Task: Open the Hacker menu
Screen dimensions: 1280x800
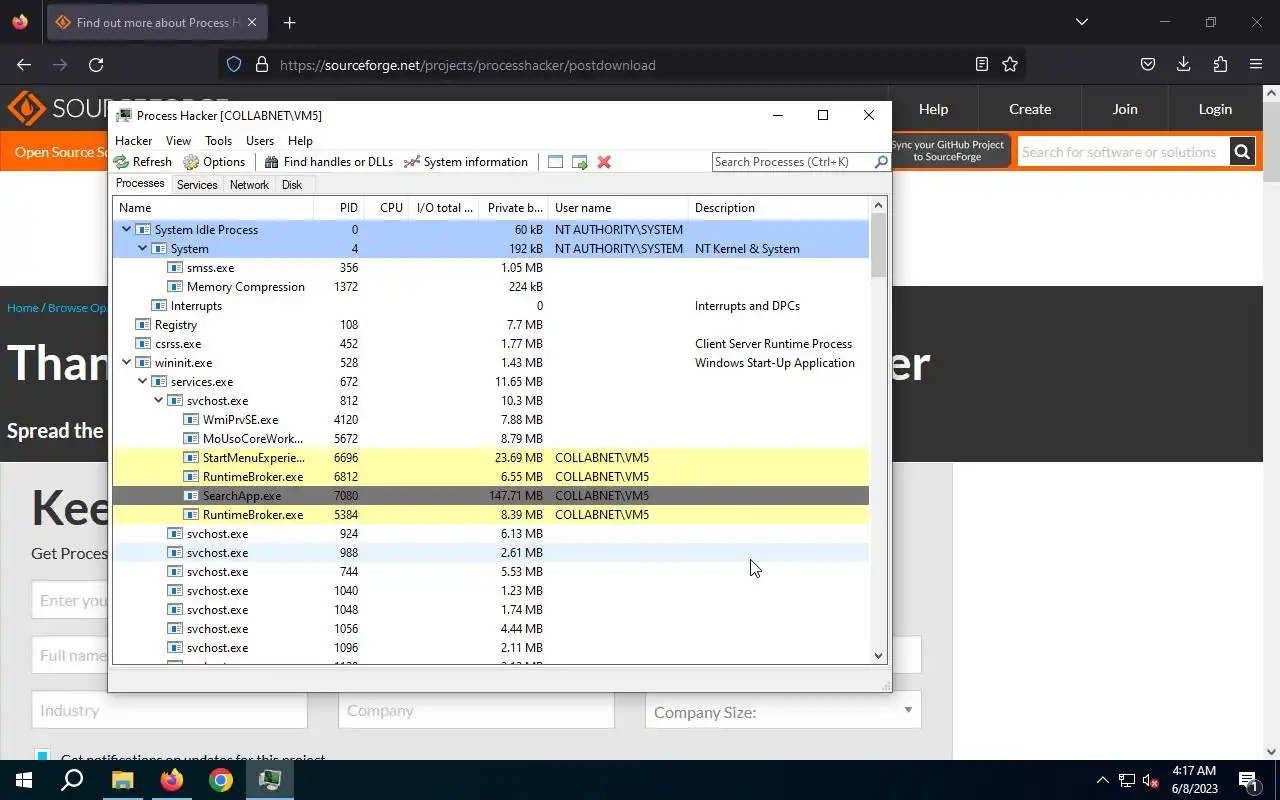Action: (x=133, y=141)
